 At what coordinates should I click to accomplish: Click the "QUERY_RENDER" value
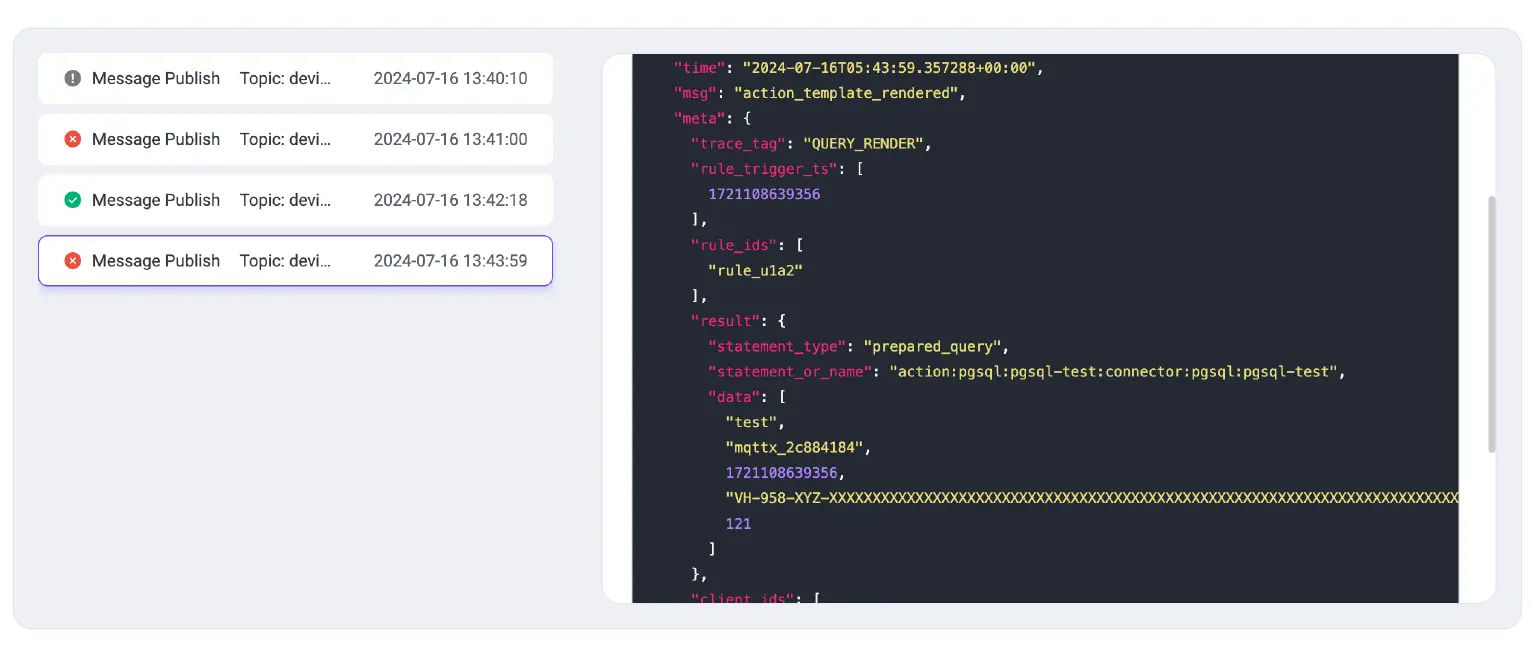coord(863,144)
